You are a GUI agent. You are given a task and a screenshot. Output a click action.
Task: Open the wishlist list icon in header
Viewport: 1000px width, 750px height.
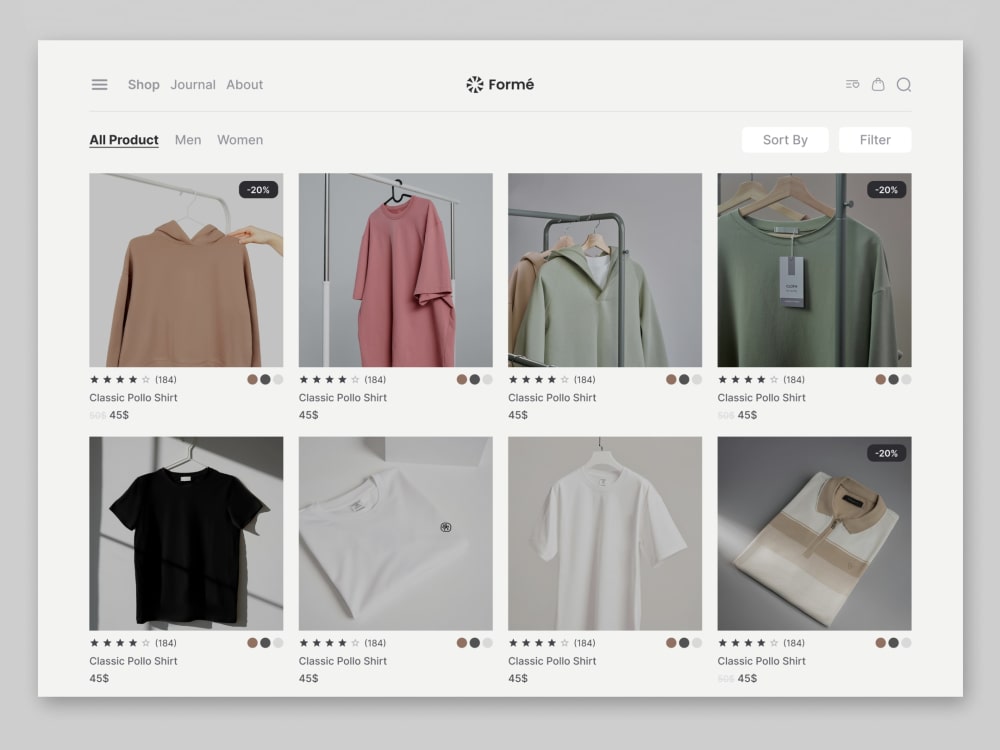852,84
